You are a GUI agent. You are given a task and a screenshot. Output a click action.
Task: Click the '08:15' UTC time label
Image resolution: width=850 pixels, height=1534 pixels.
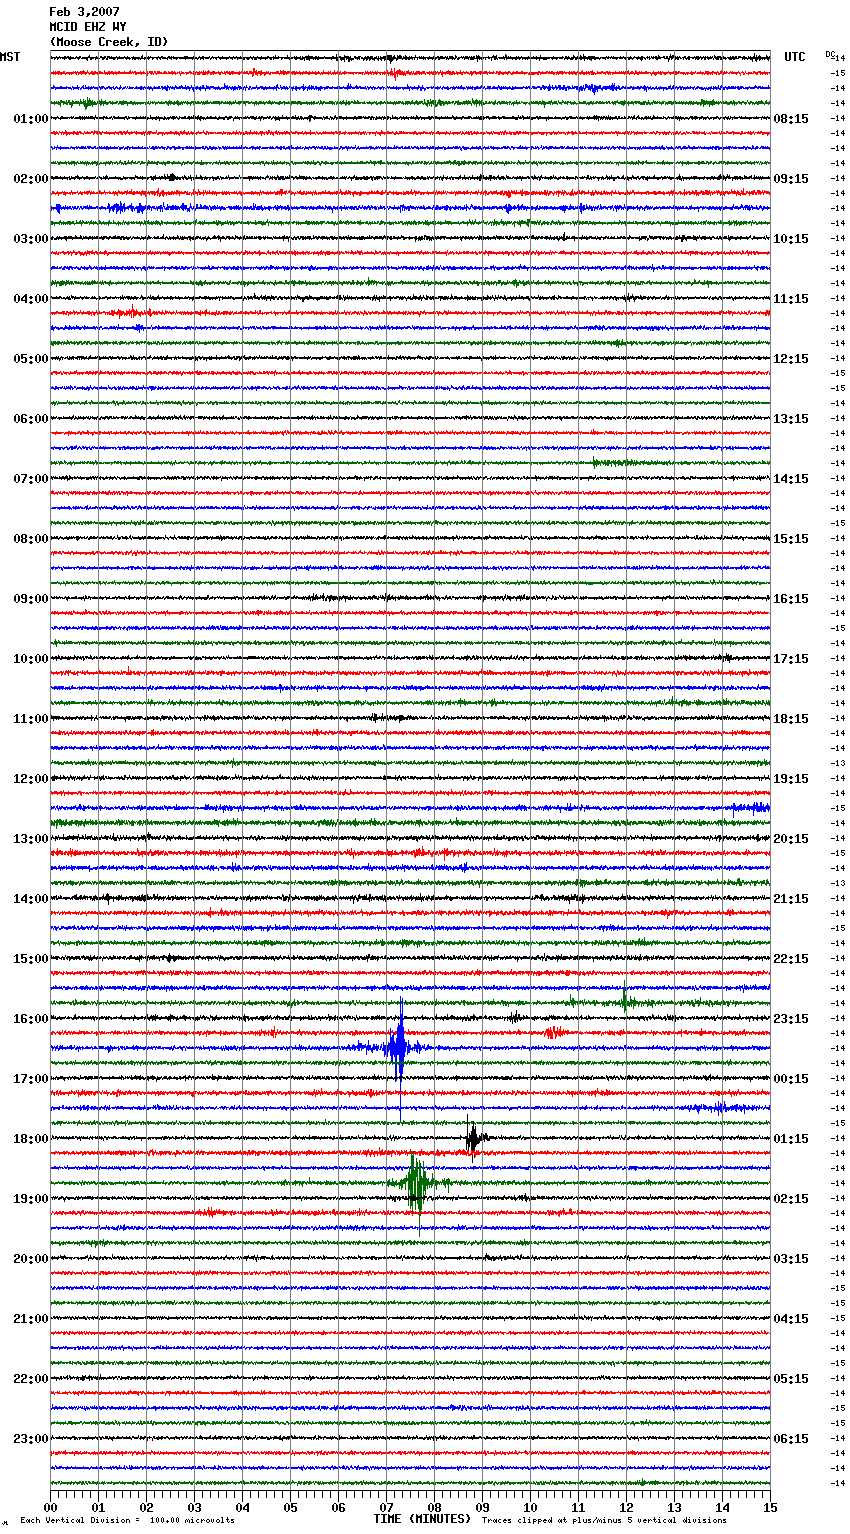point(791,119)
